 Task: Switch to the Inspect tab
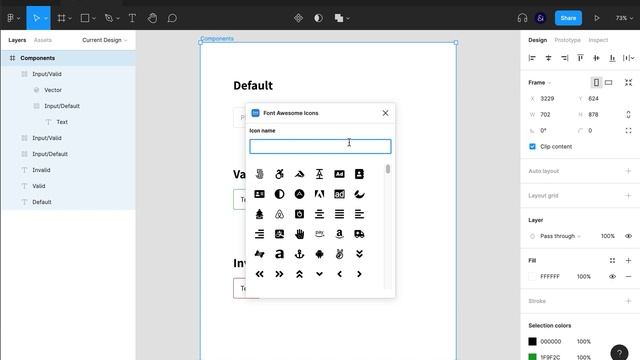pyautogui.click(x=598, y=40)
